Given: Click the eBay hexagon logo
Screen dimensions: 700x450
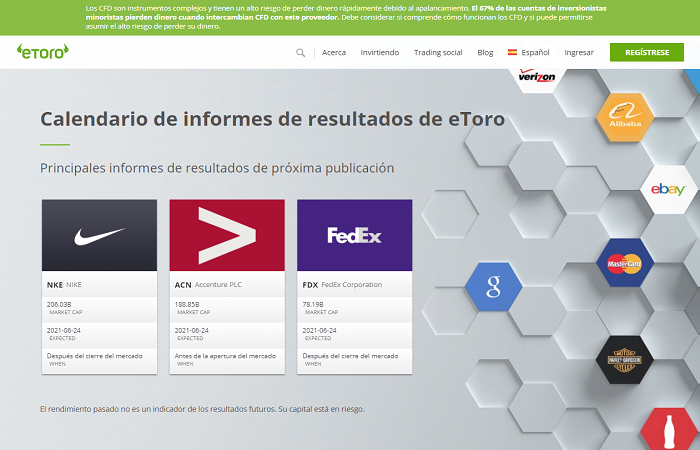Looking at the screenshot, I should point(668,189).
